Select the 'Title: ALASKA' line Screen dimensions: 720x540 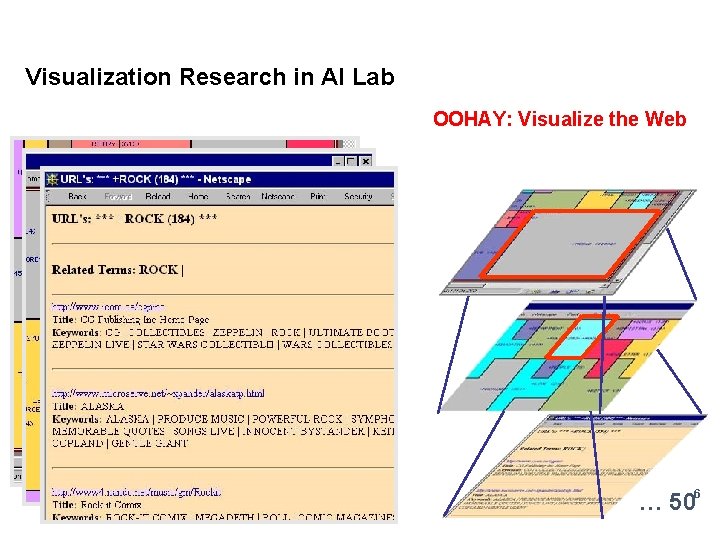pos(88,406)
